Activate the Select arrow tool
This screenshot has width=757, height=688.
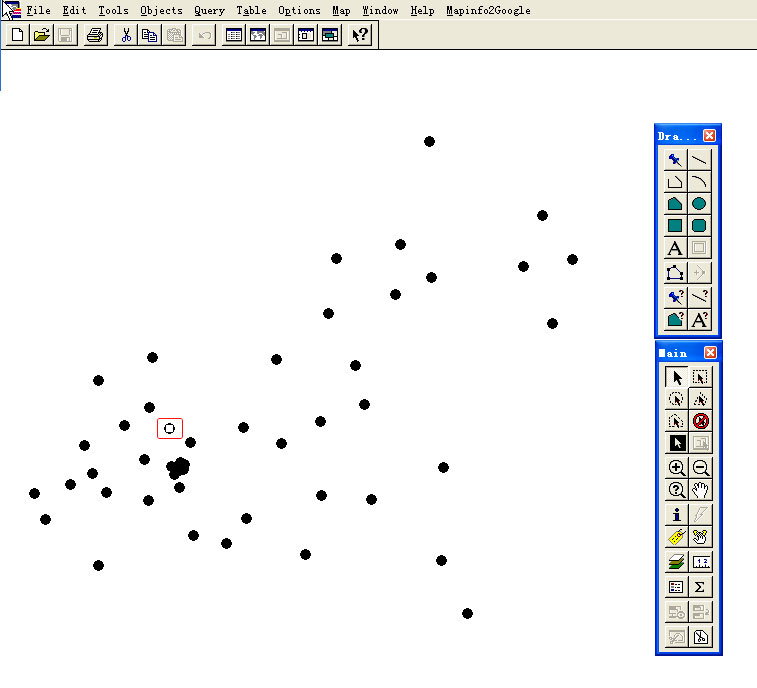tap(676, 377)
